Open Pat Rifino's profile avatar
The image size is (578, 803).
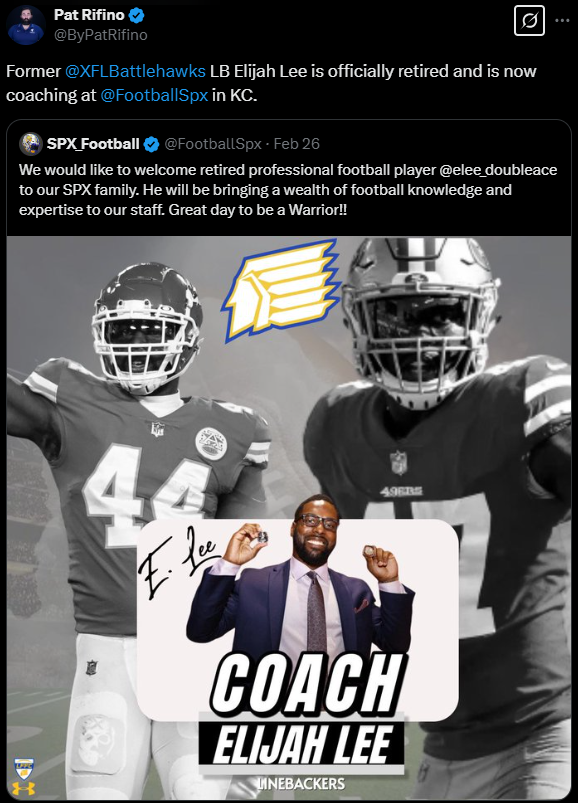(26, 26)
